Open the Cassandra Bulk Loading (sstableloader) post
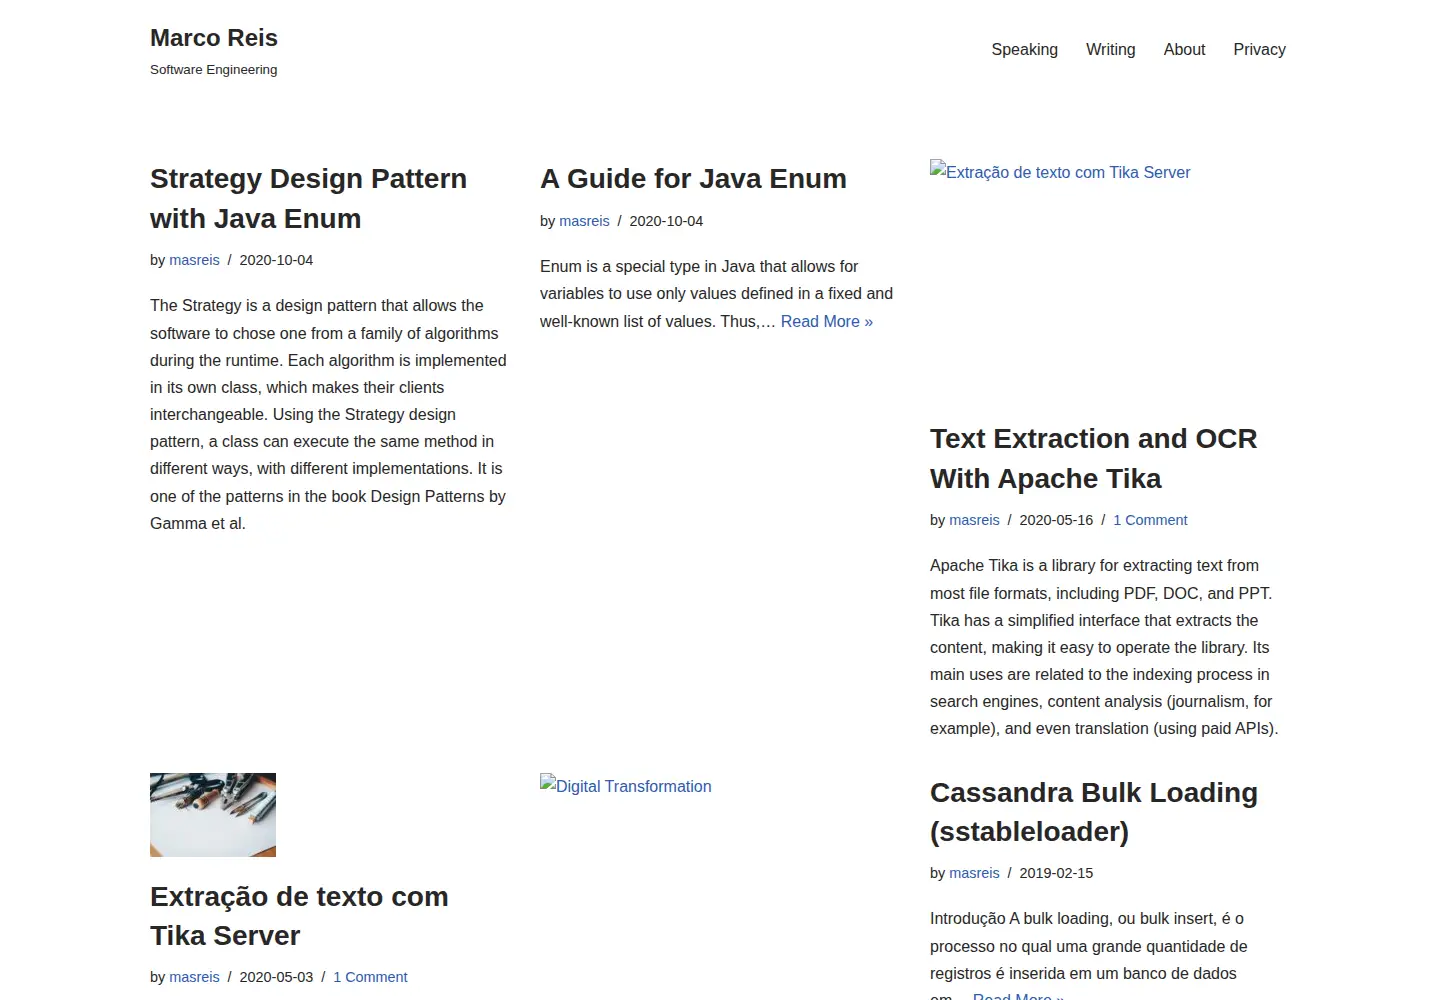This screenshot has height=1000, width=1440. [1093, 812]
